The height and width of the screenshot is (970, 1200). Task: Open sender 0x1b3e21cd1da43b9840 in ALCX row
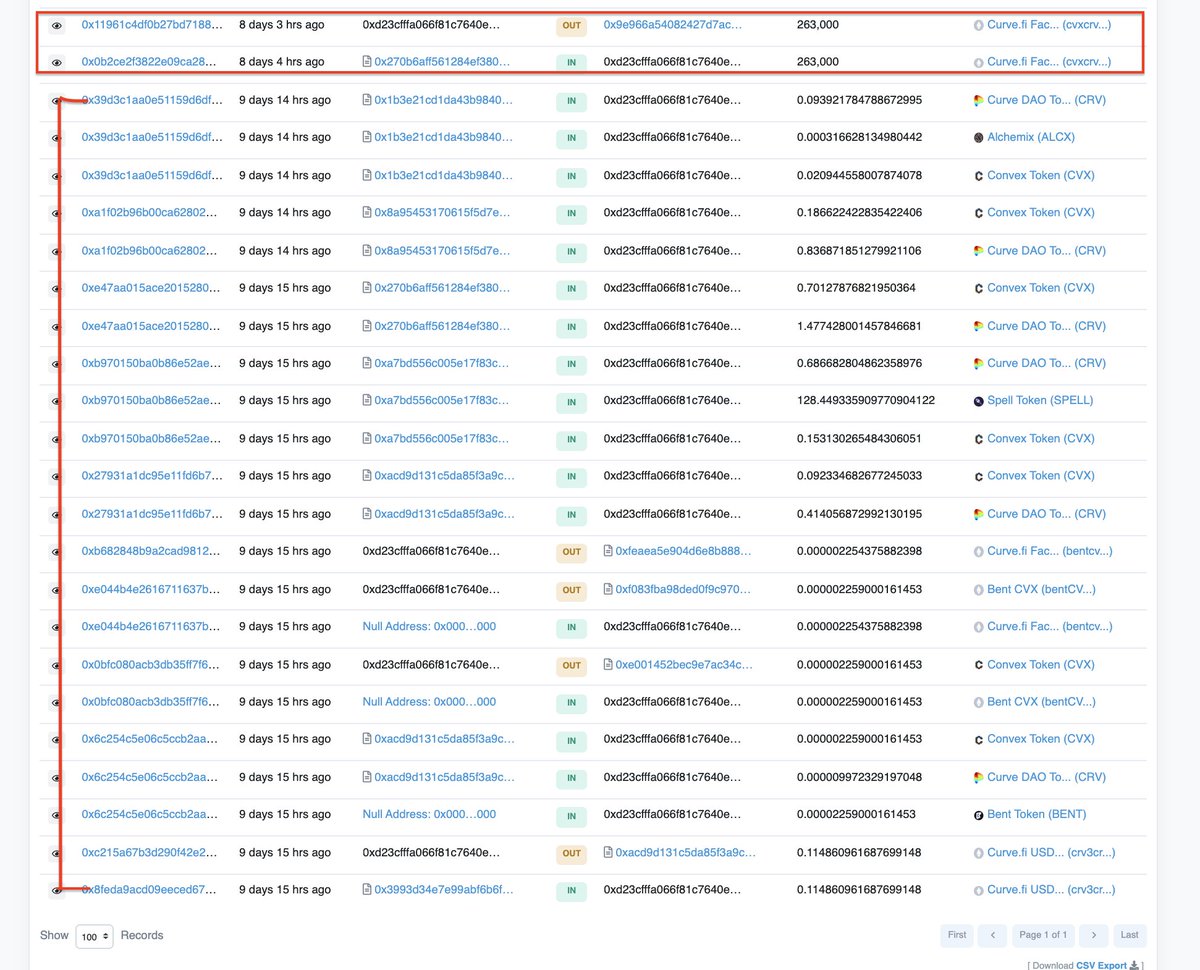[x=443, y=138]
